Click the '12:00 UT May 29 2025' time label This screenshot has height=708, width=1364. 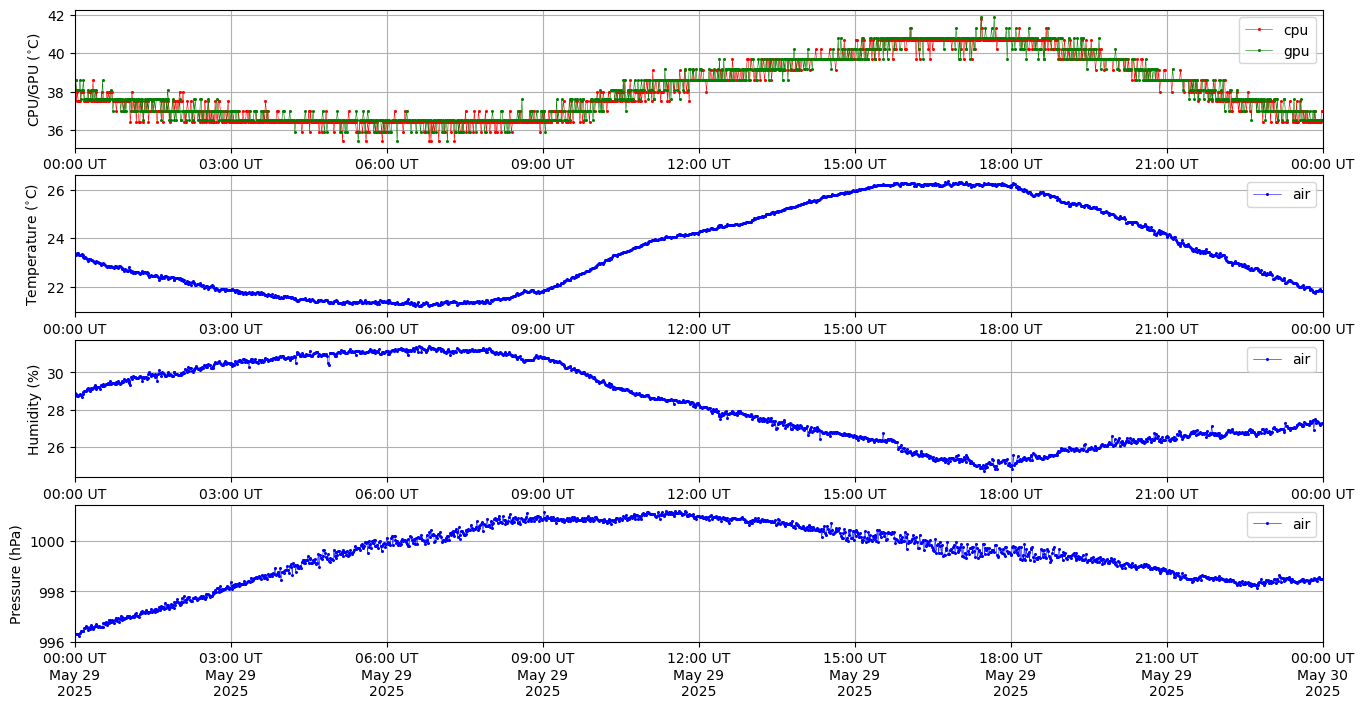click(699, 674)
